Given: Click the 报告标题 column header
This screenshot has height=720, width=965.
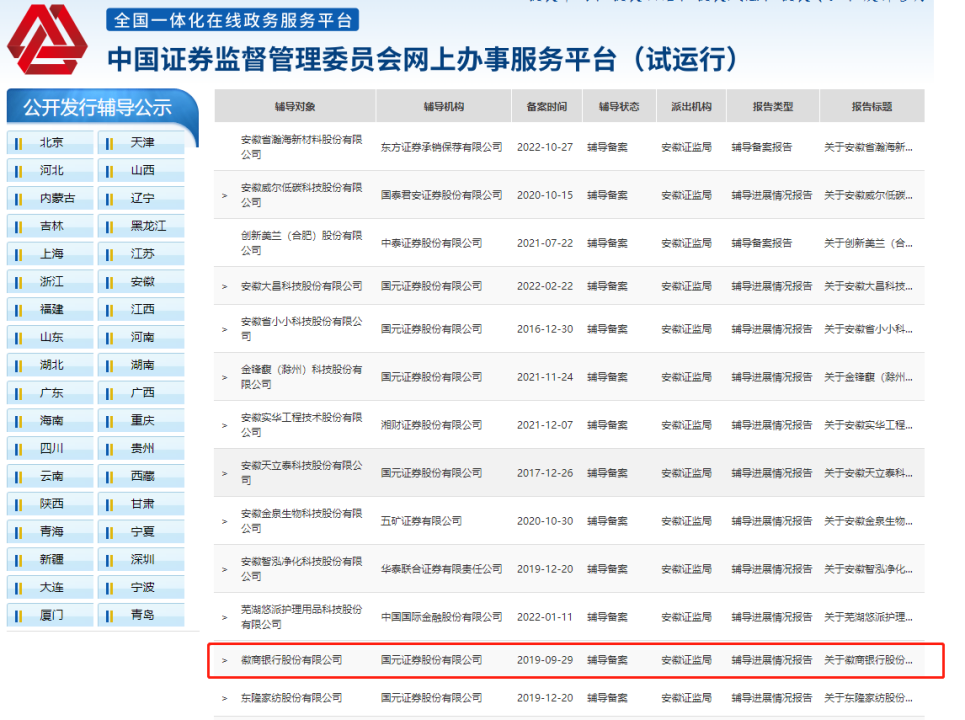Looking at the screenshot, I should [x=872, y=106].
